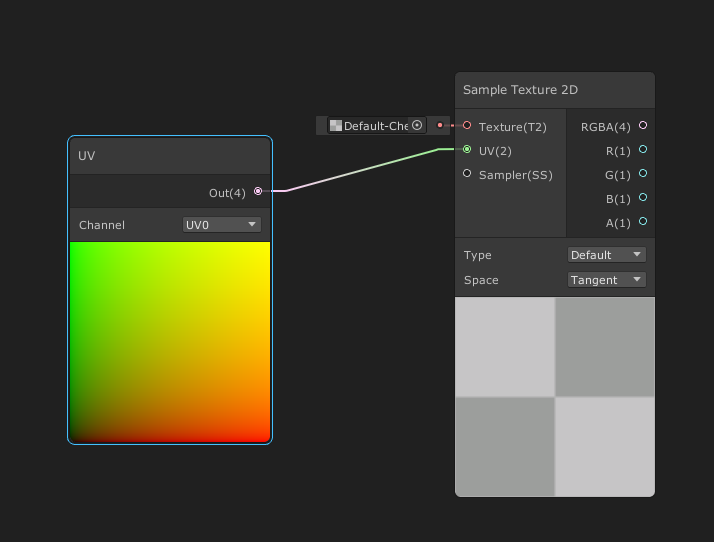The width and height of the screenshot is (714, 542).
Task: Click the checker texture preview
Action: (555, 396)
